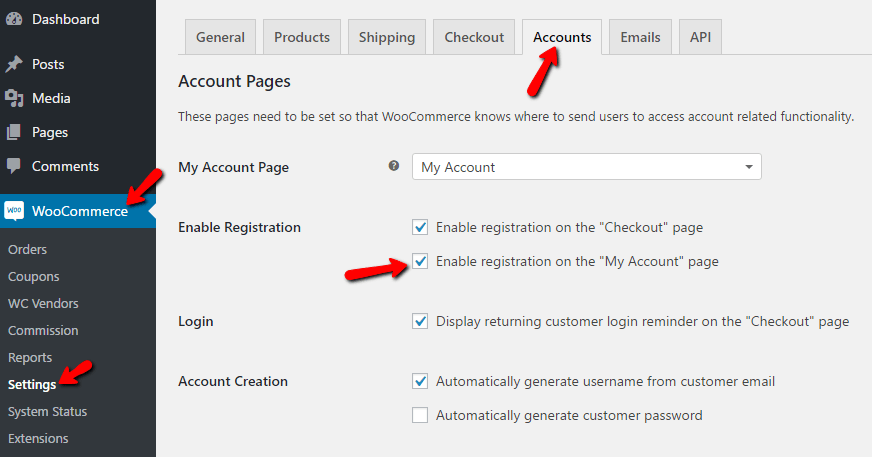
Task: Enable automatically generate customer password
Action: pos(420,415)
